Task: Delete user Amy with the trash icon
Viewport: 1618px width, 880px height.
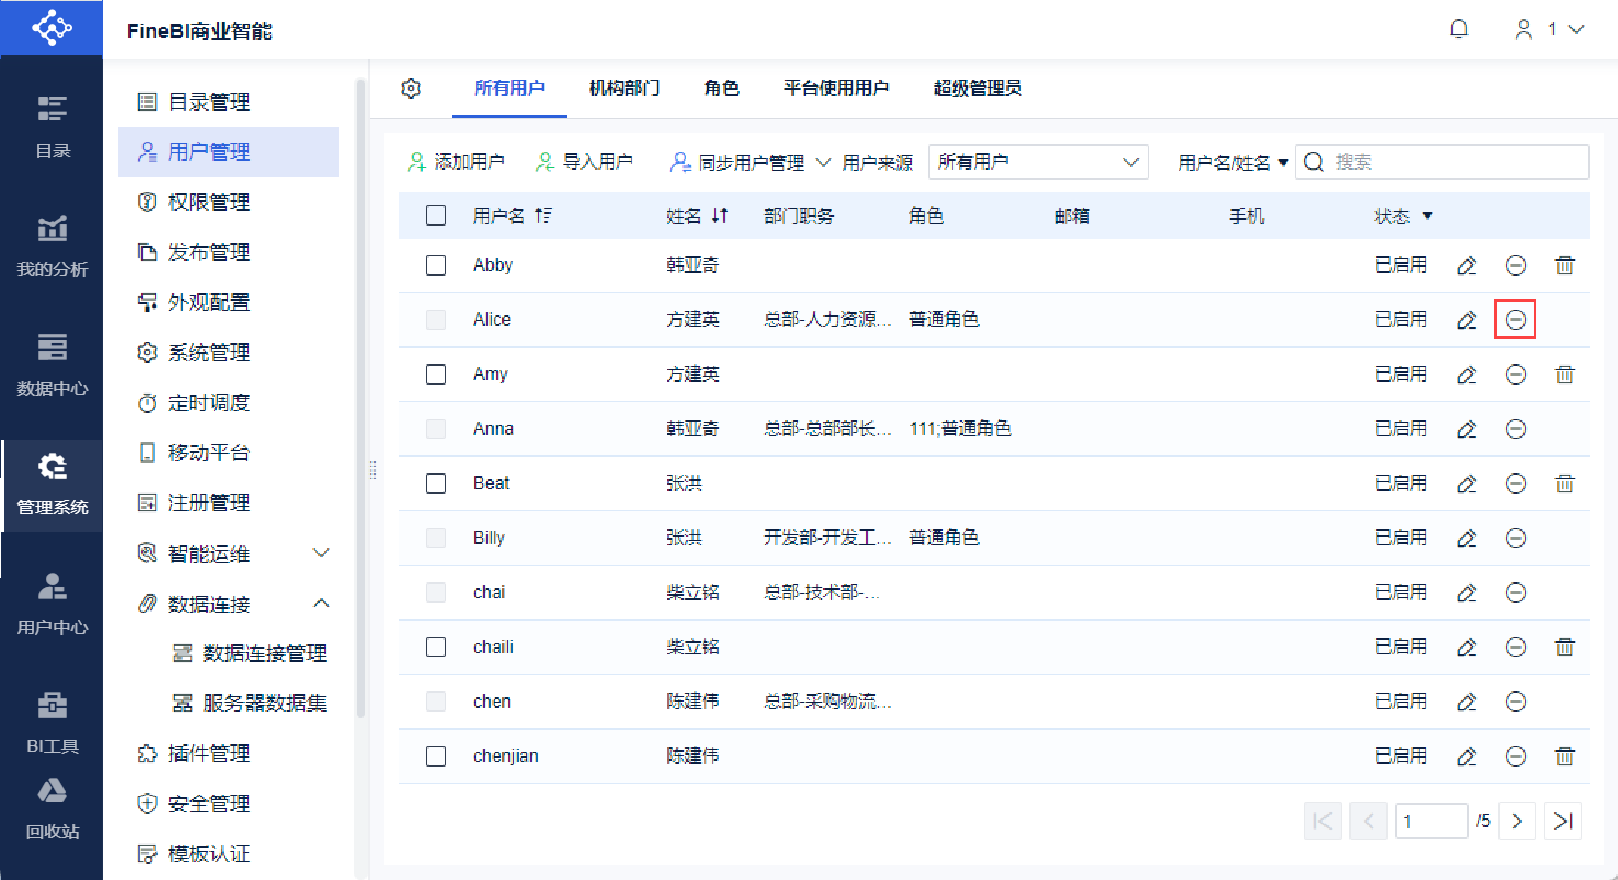Action: coord(1564,374)
